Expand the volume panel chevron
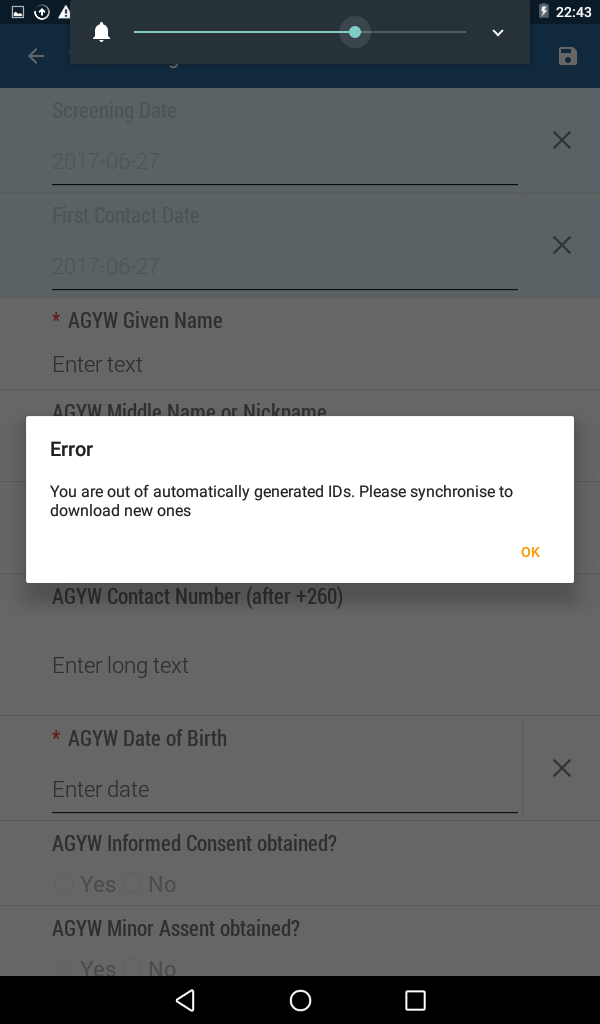The height and width of the screenshot is (1024, 600). (497, 33)
